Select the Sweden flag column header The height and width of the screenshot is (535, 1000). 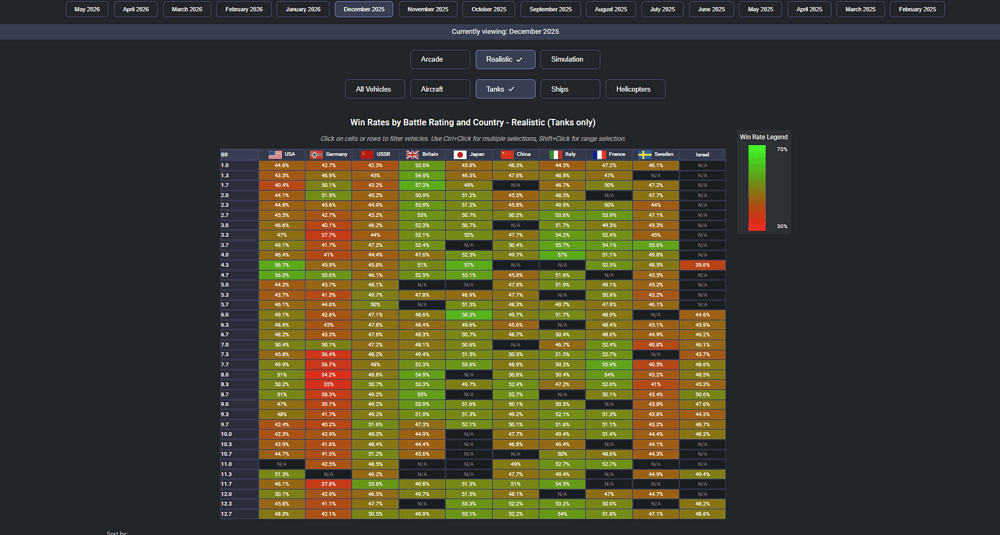click(656, 154)
